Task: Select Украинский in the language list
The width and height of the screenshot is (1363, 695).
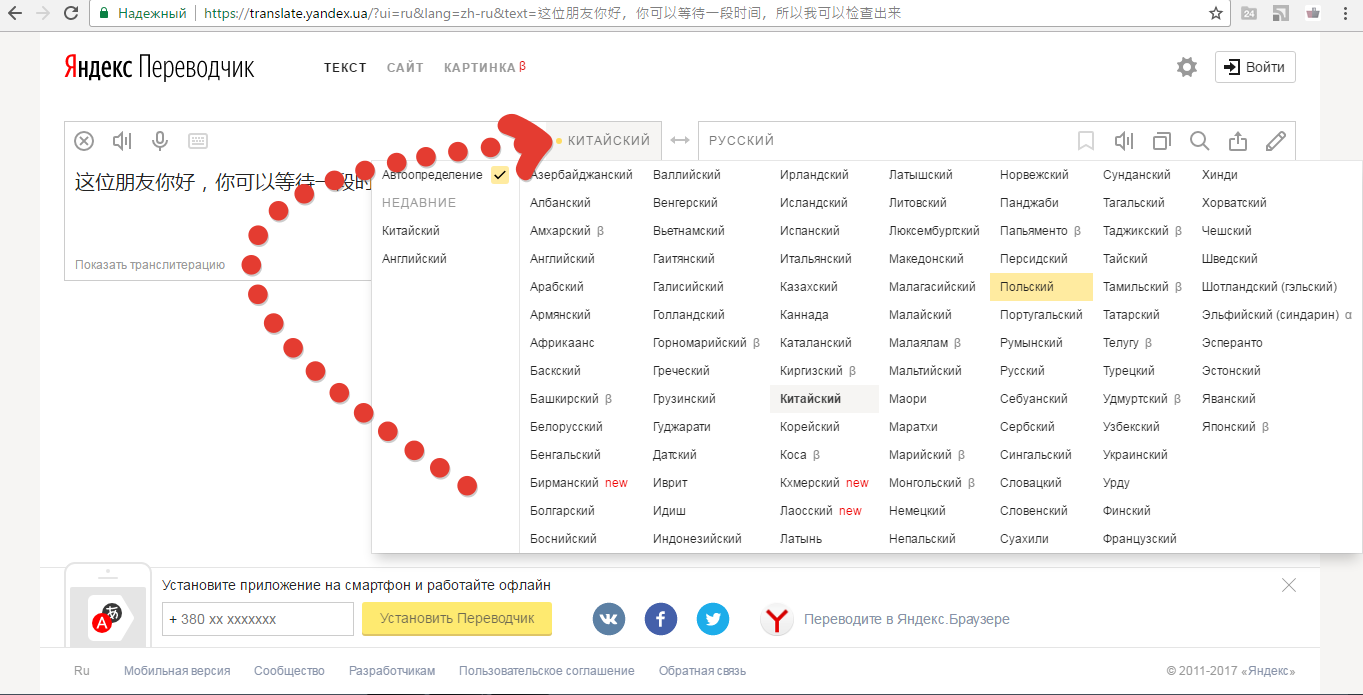Action: (1135, 455)
